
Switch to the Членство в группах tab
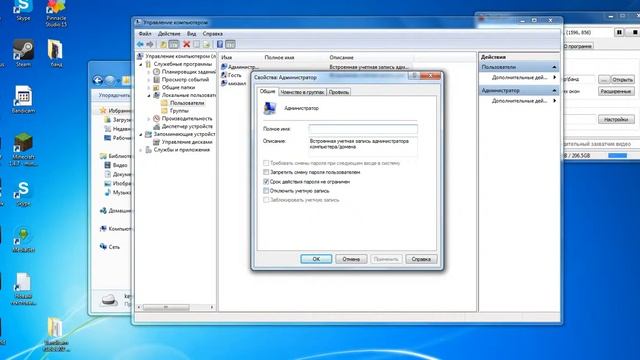tap(302, 92)
